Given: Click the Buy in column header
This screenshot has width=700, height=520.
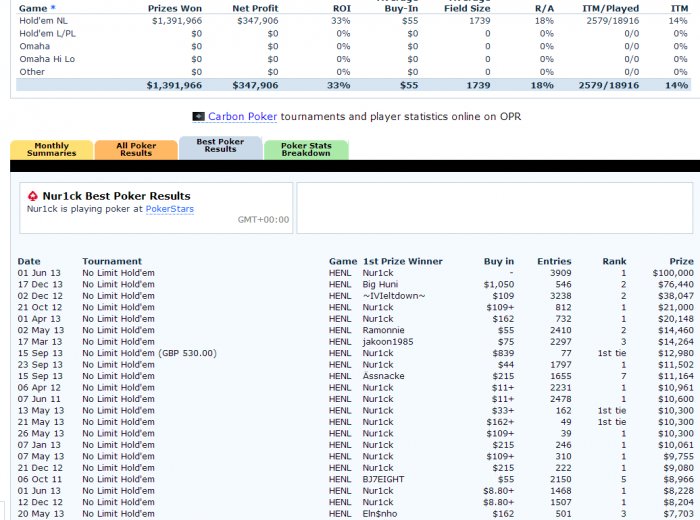Looking at the screenshot, I should (x=499, y=261).
